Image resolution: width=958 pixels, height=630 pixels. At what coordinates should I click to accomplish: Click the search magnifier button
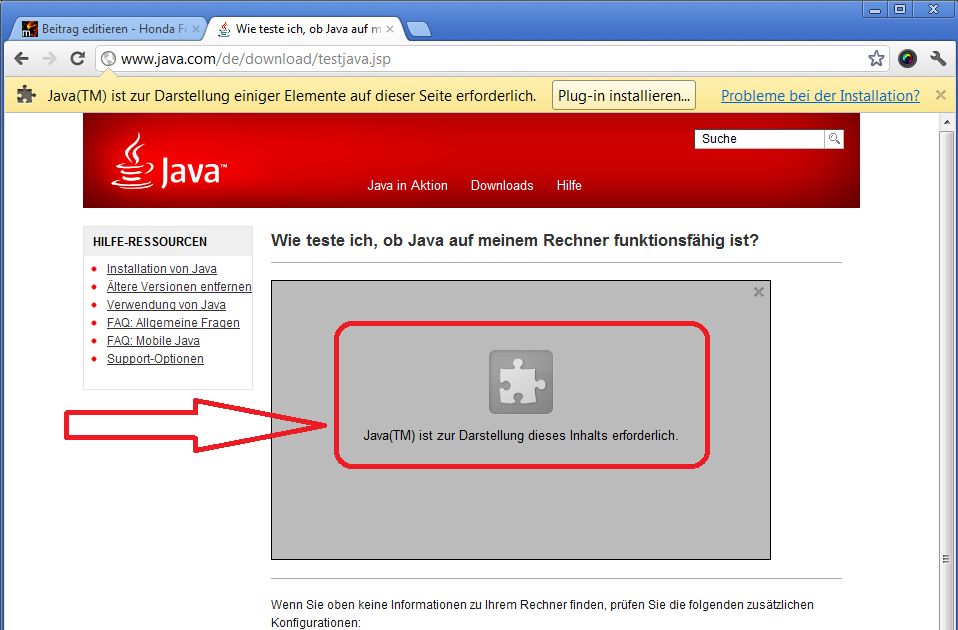coord(834,139)
